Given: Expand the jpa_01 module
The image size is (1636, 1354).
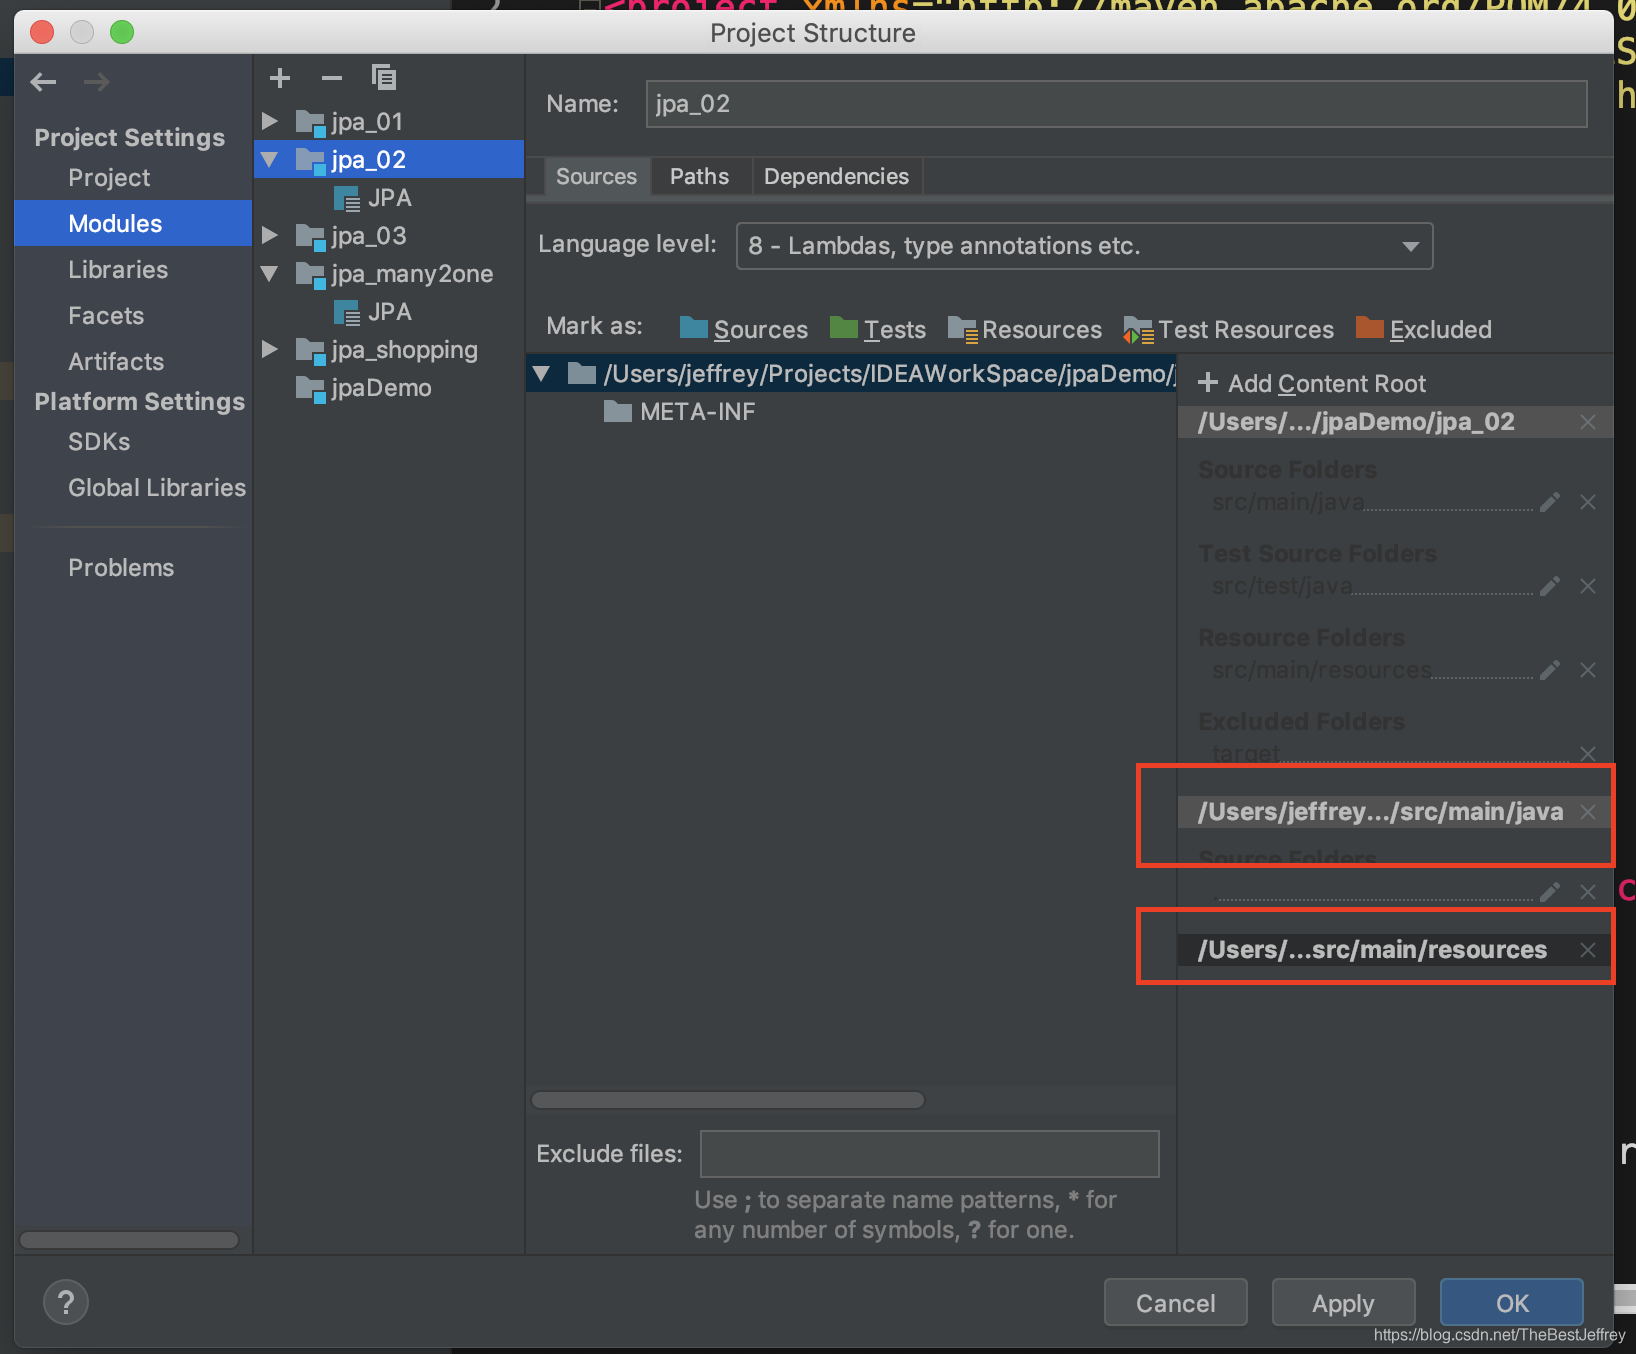Looking at the screenshot, I should pos(269,121).
